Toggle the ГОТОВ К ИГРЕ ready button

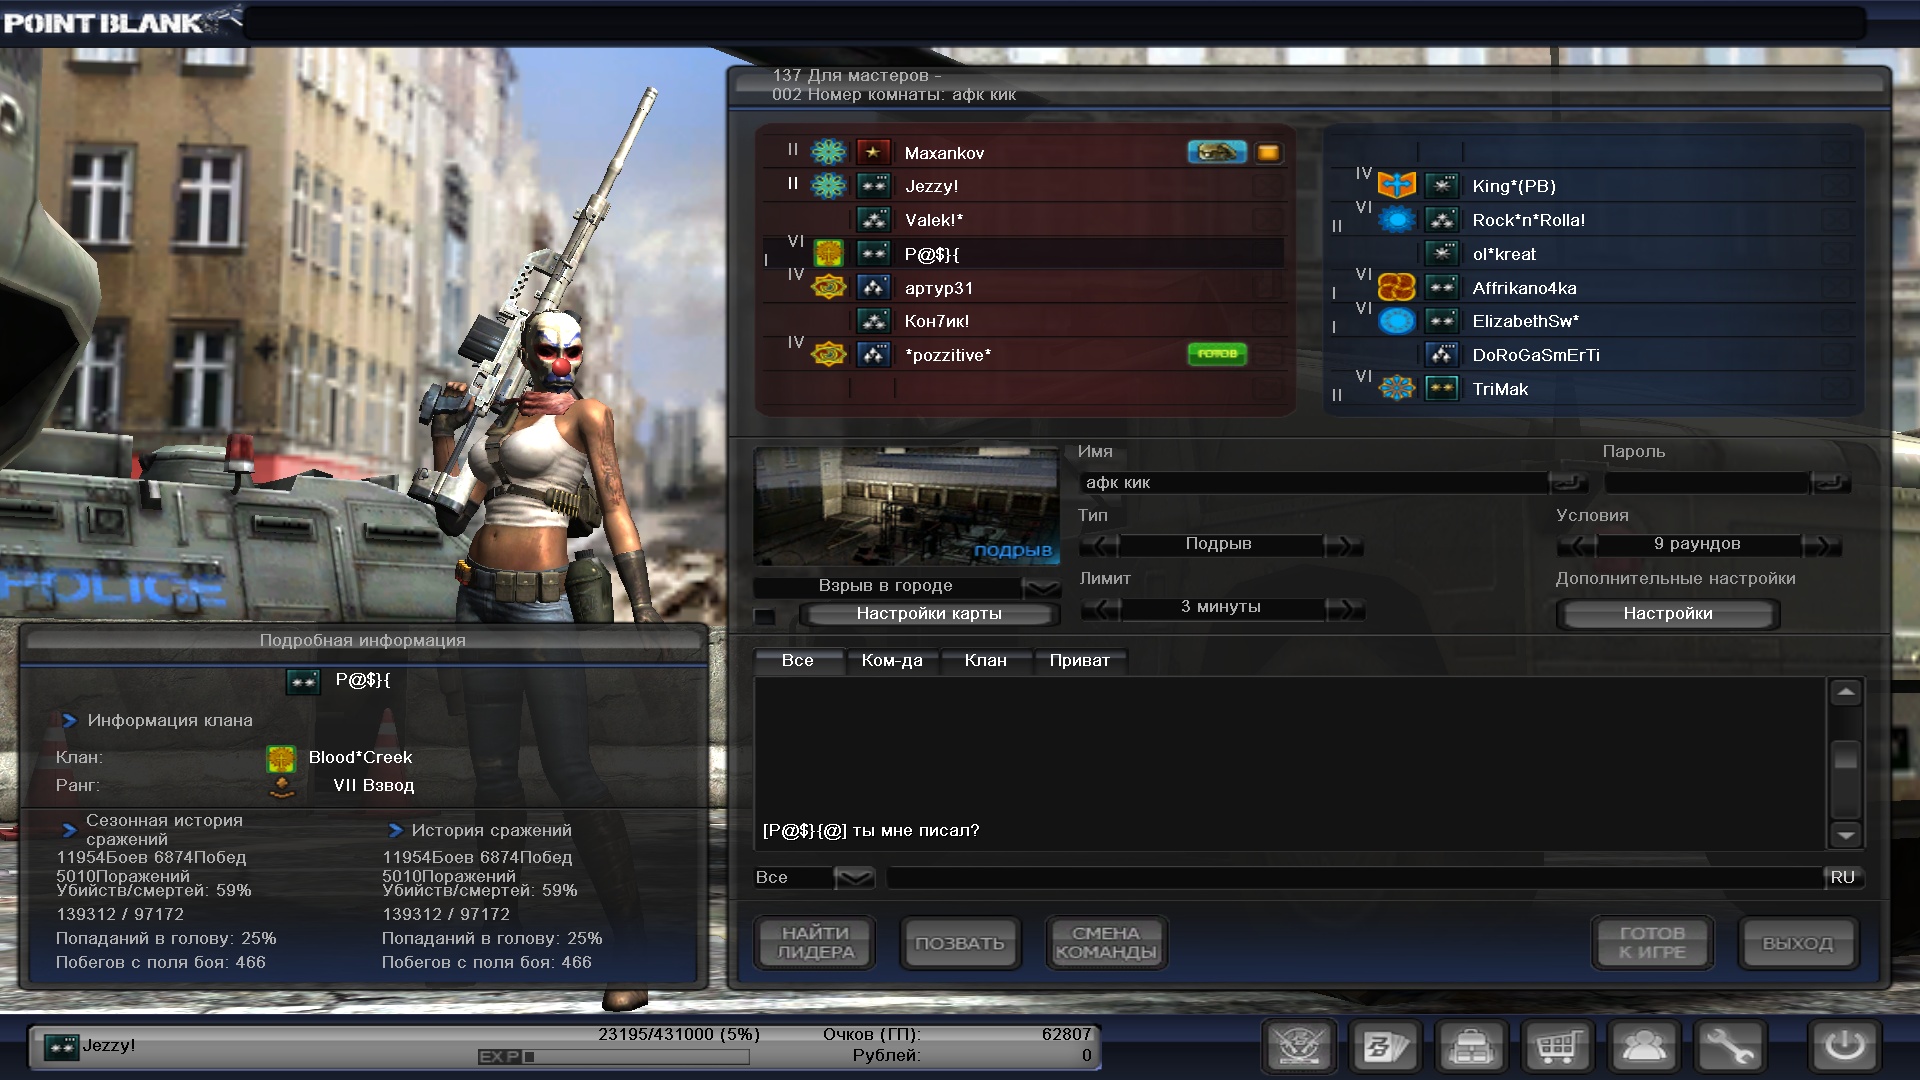tap(1652, 943)
